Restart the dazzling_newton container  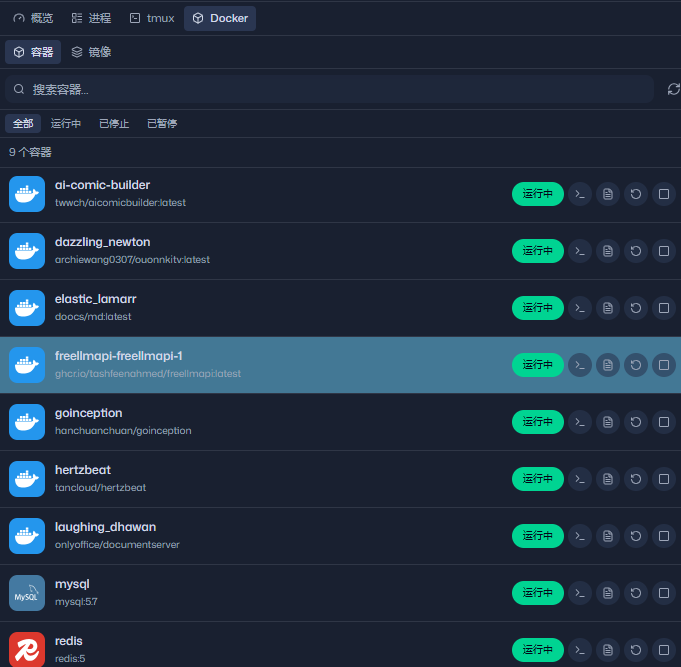pyautogui.click(x=636, y=251)
